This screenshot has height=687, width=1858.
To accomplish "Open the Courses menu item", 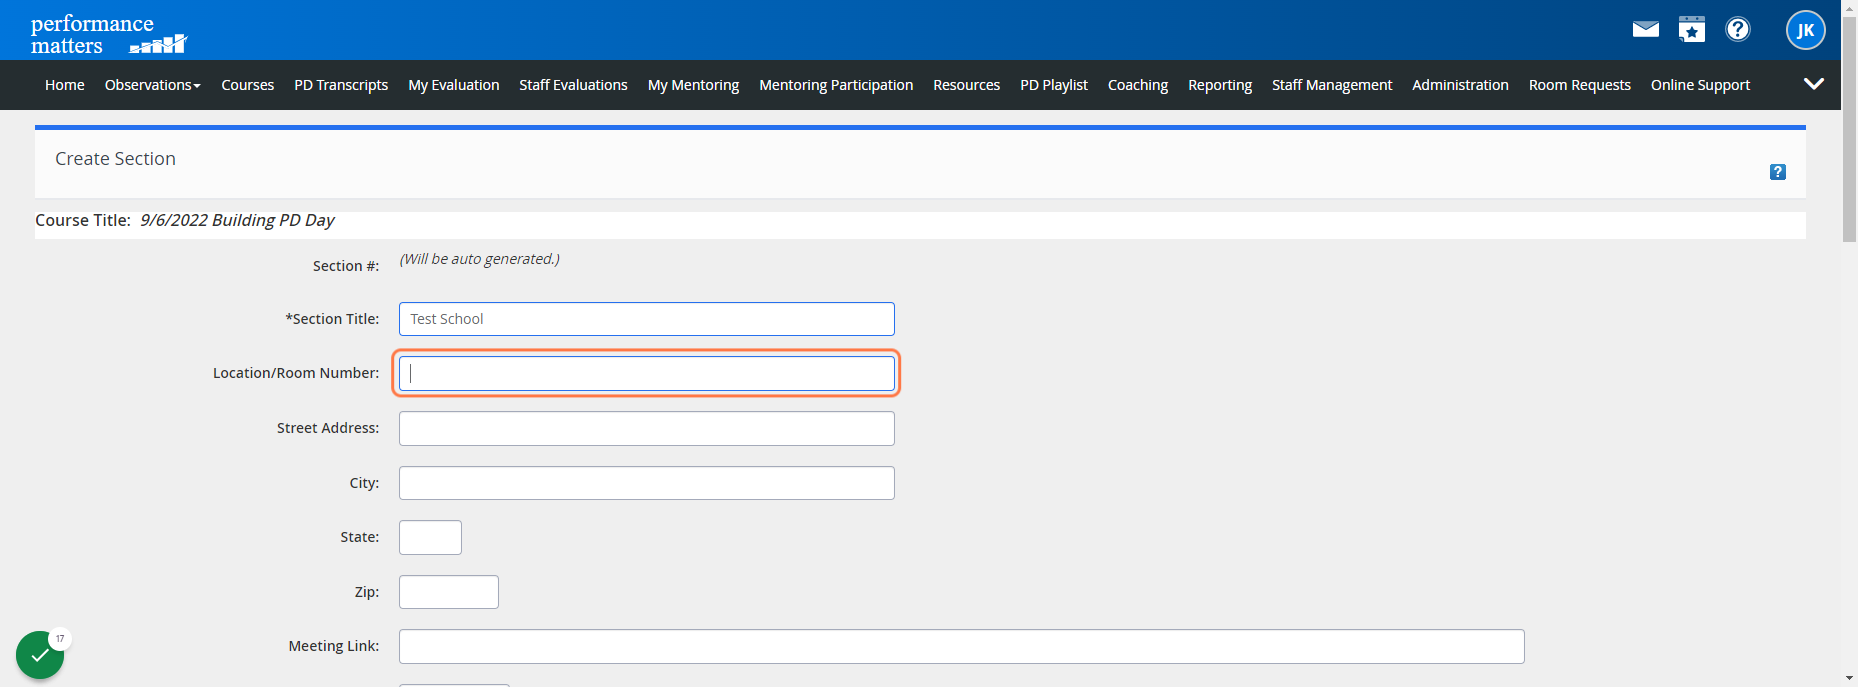I will click(247, 85).
